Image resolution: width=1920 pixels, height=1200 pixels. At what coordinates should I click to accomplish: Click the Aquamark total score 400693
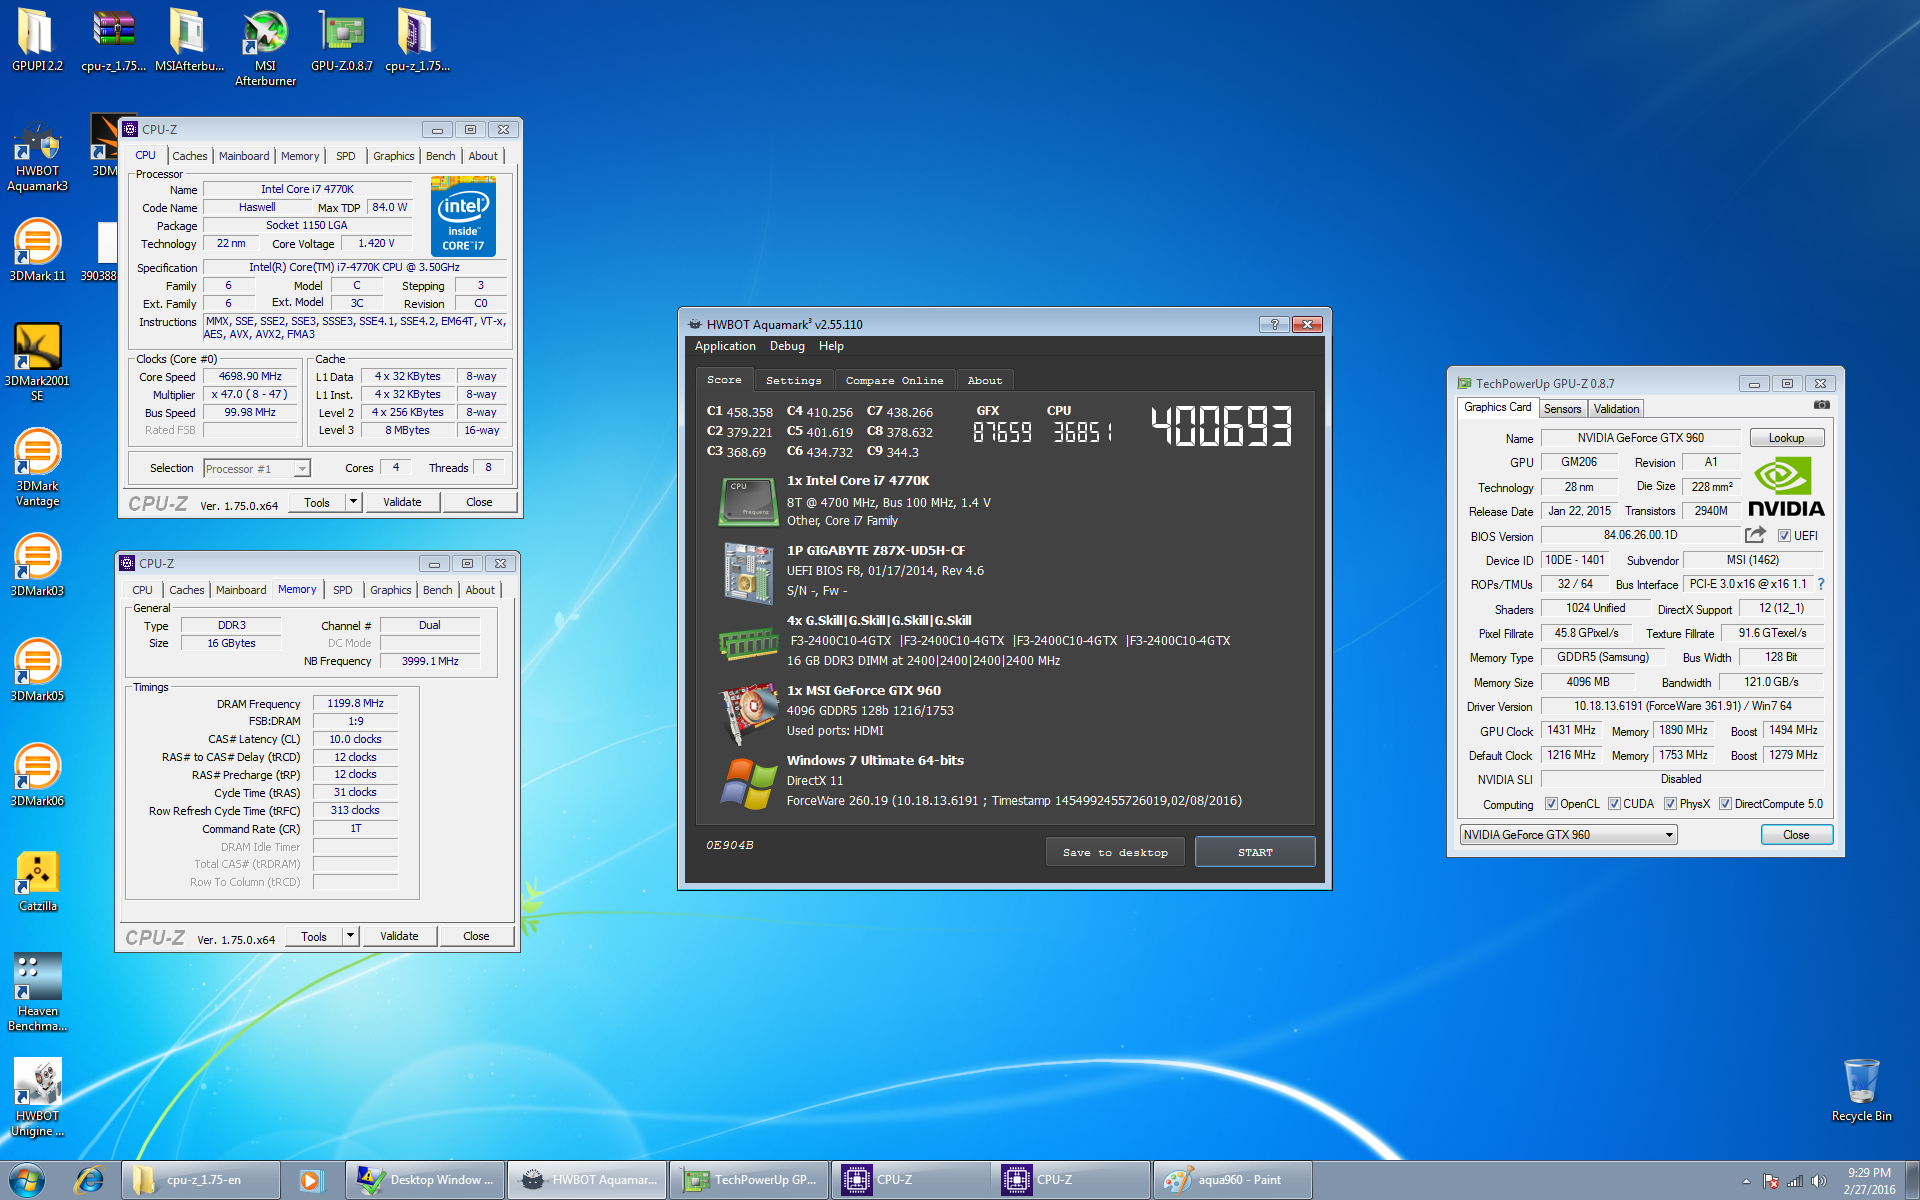(1221, 425)
